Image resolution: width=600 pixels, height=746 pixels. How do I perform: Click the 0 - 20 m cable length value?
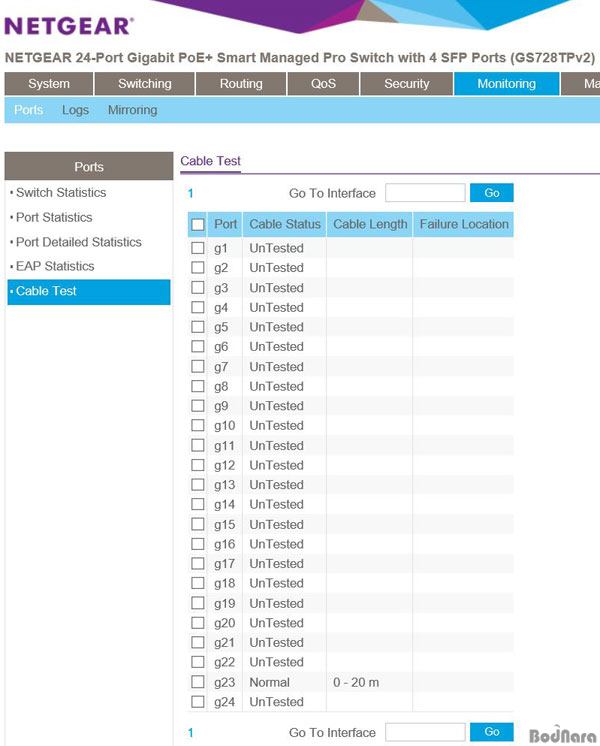point(356,682)
